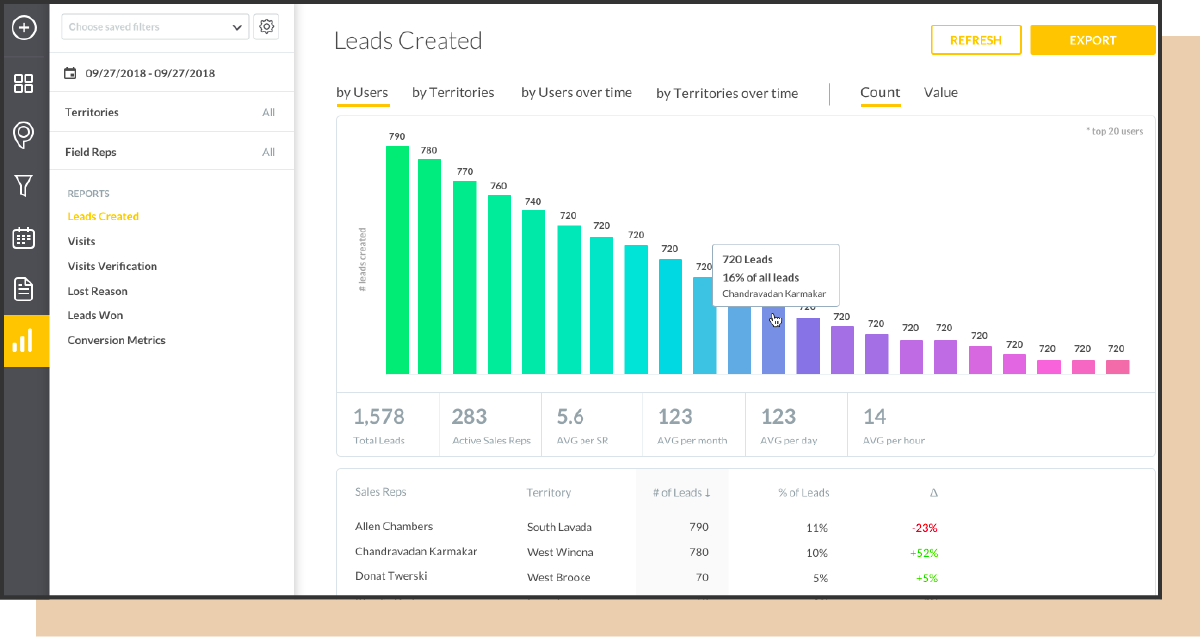Toggle sort order on '# of Leads' column
Screen dimensions: 1200x637
tap(681, 492)
